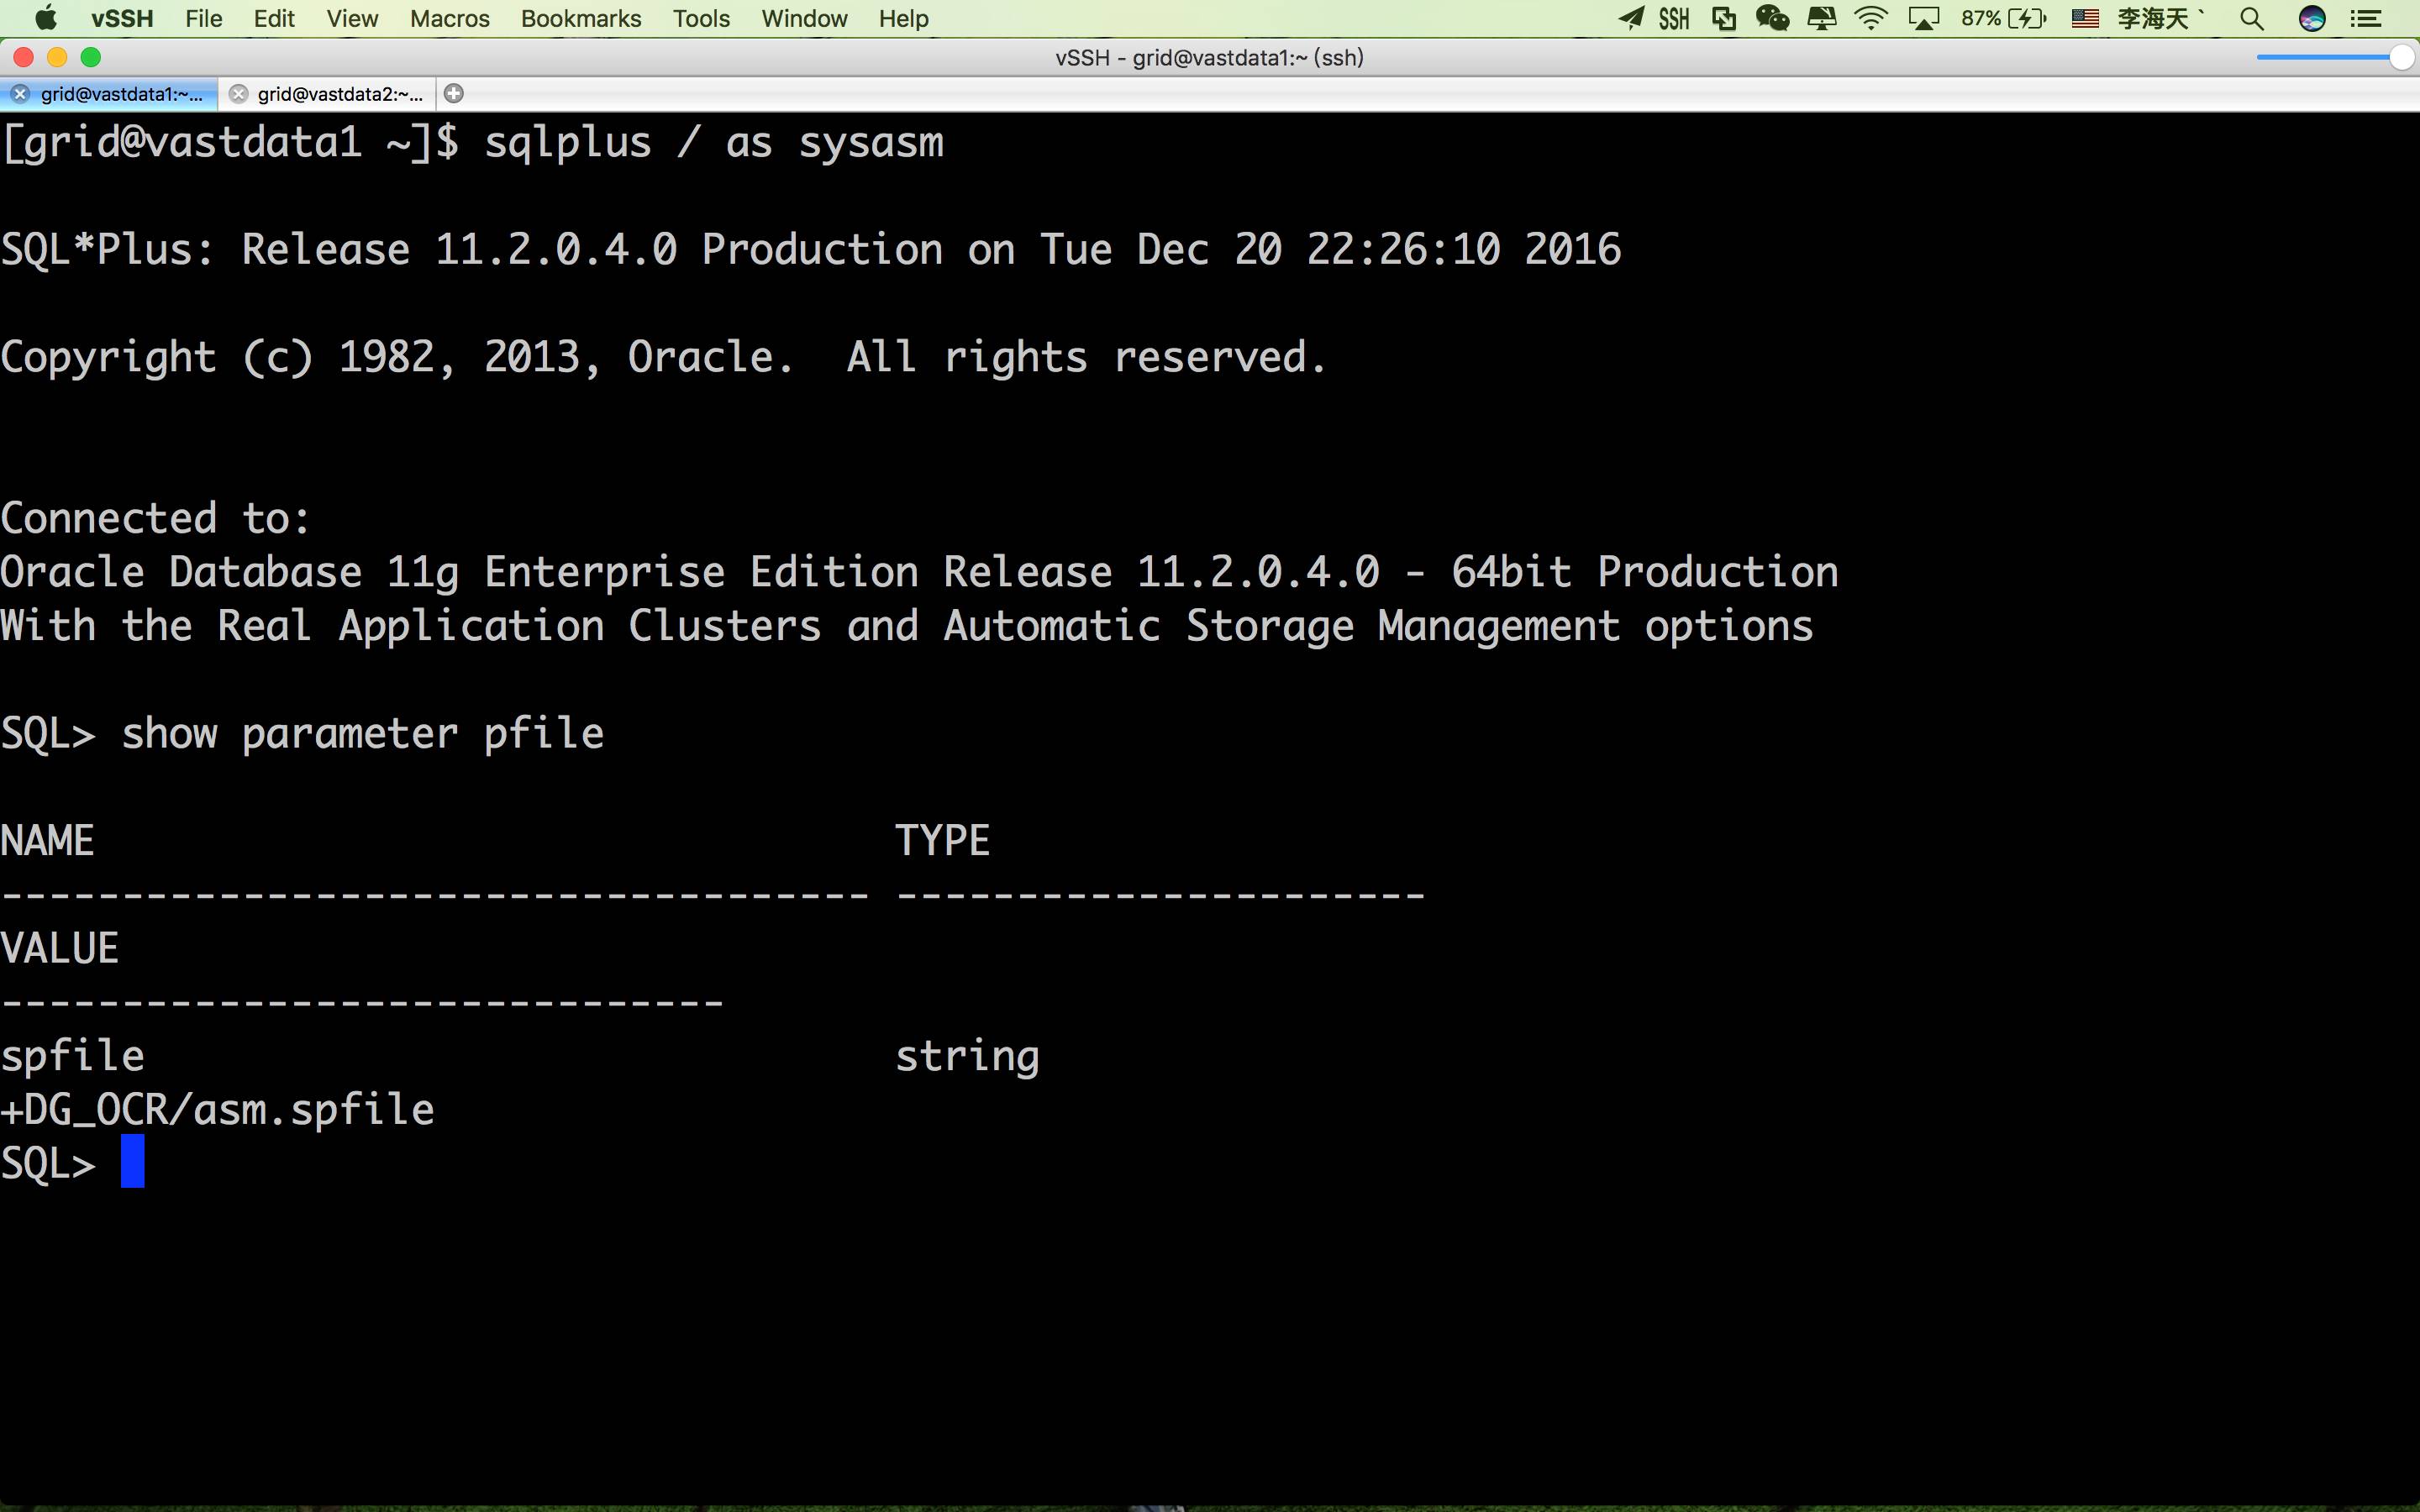The width and height of the screenshot is (2420, 1512).
Task: Click the Copyright Oracle line
Action: coord(664,358)
